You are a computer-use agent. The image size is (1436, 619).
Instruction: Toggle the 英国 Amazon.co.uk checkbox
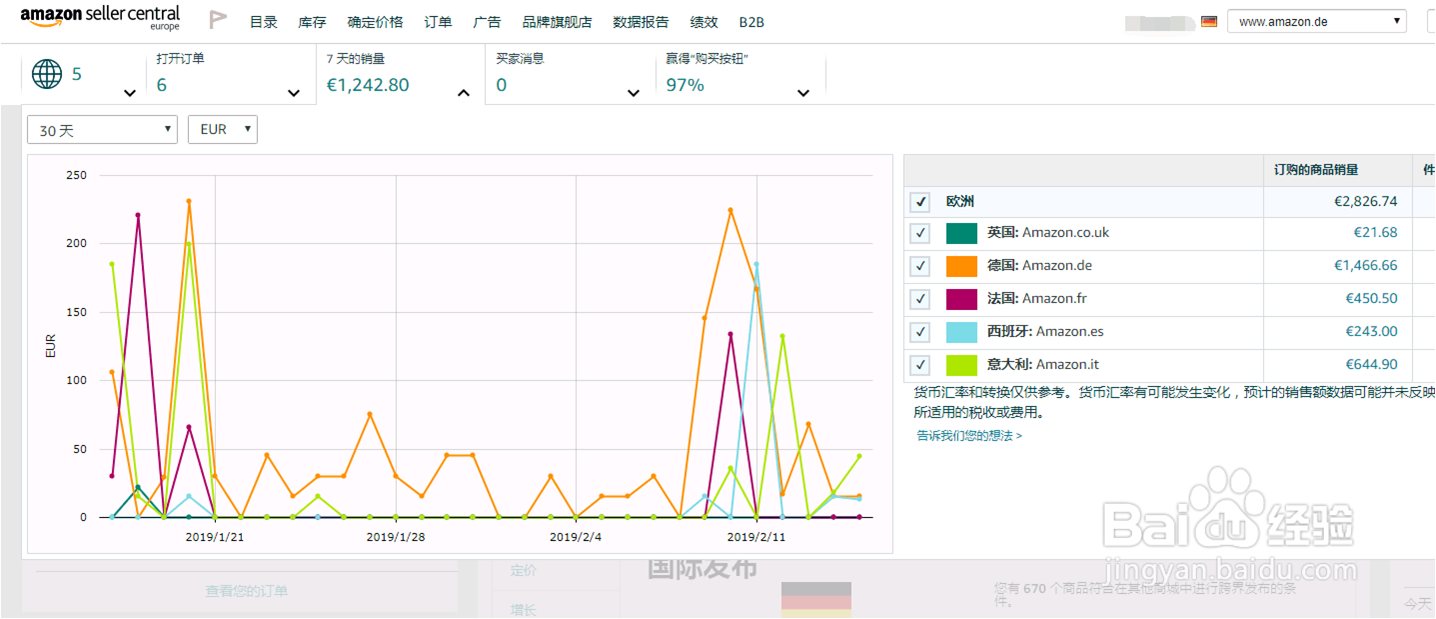pos(920,233)
